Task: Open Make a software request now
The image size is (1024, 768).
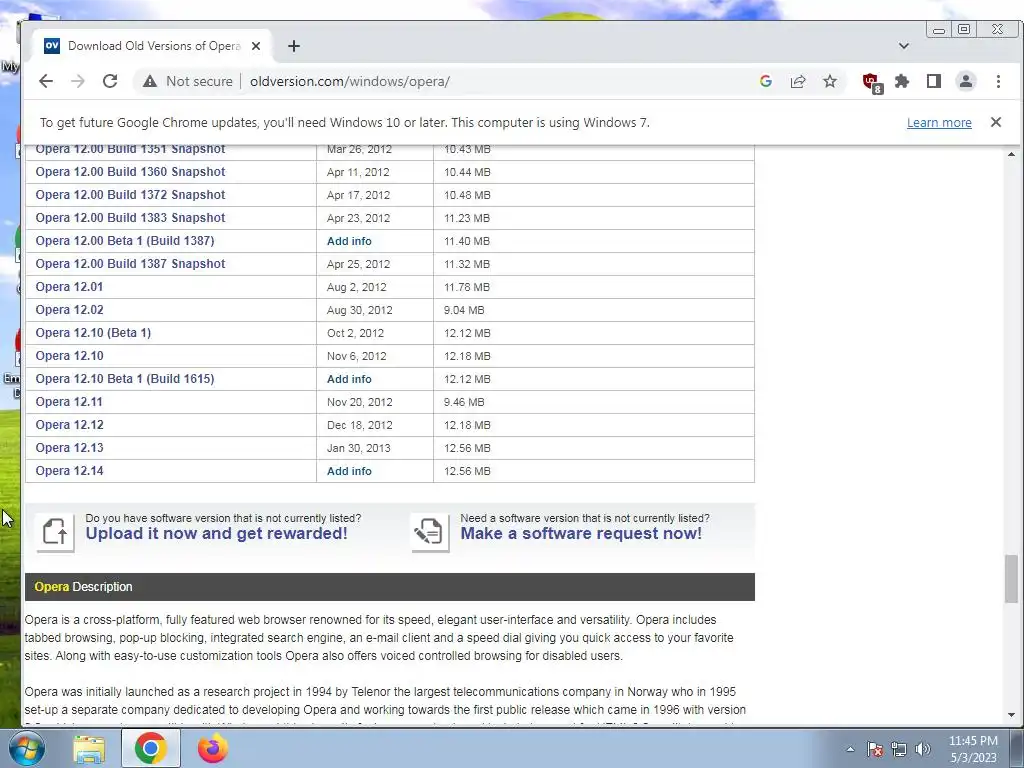Action: click(581, 534)
